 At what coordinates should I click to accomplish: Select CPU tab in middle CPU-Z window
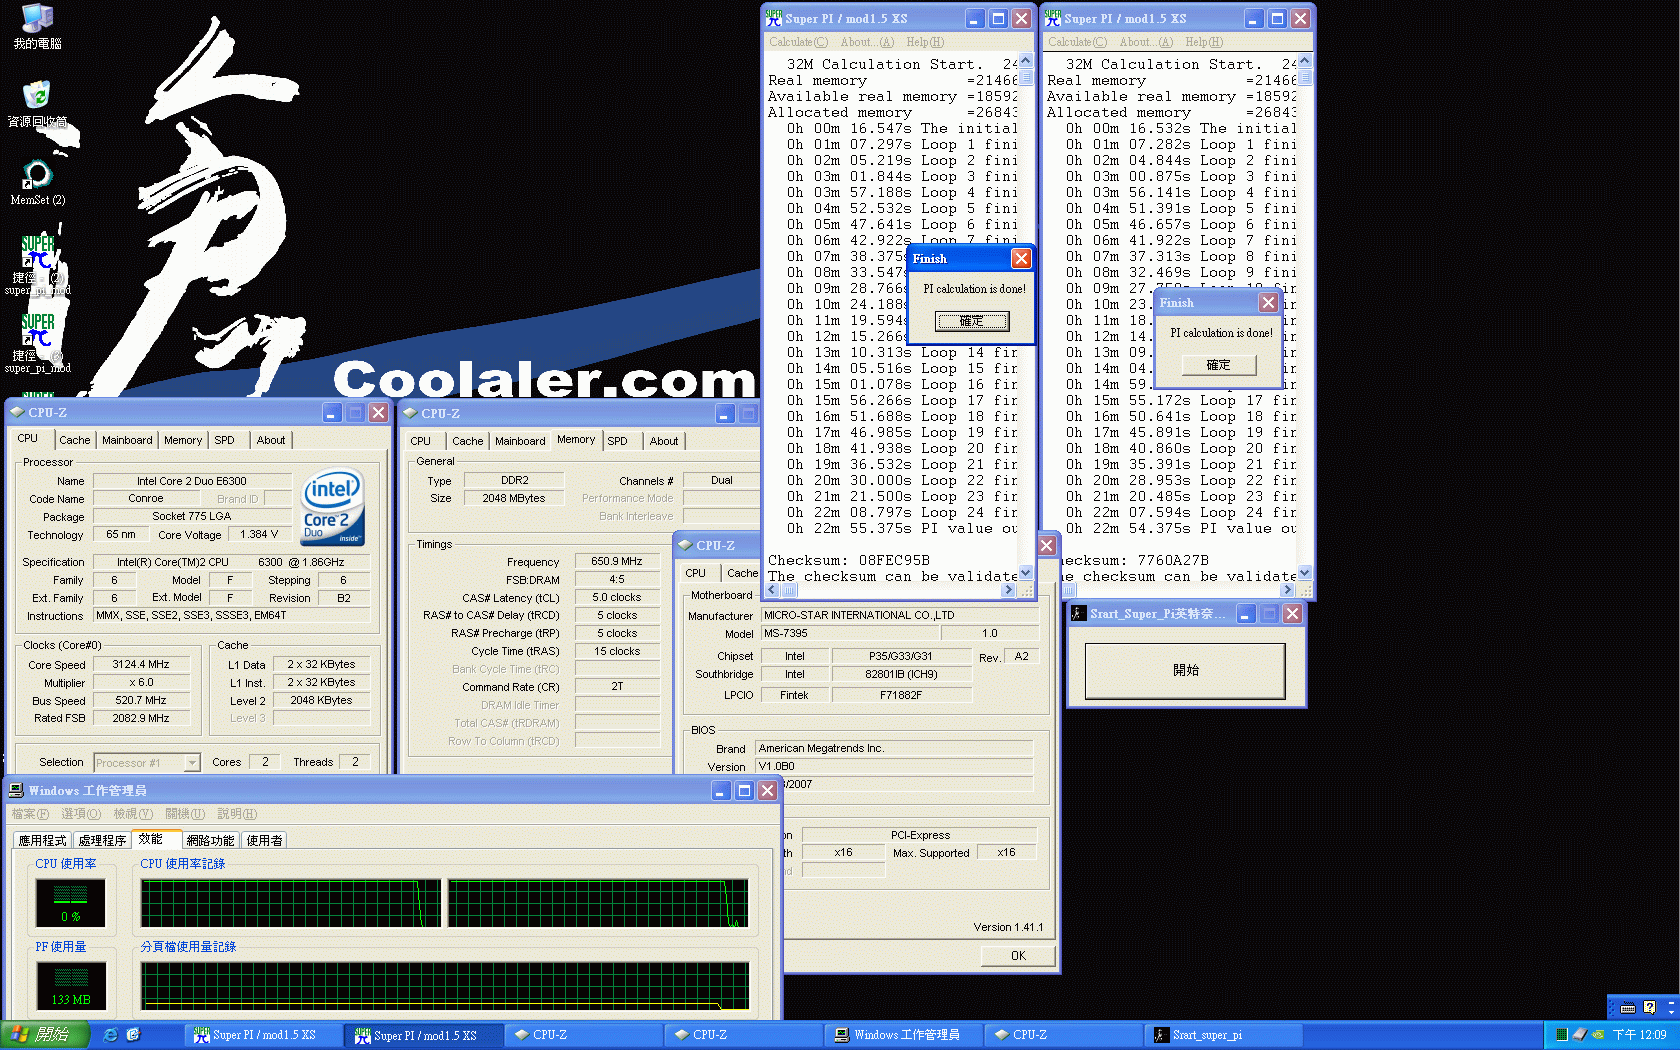(x=420, y=441)
